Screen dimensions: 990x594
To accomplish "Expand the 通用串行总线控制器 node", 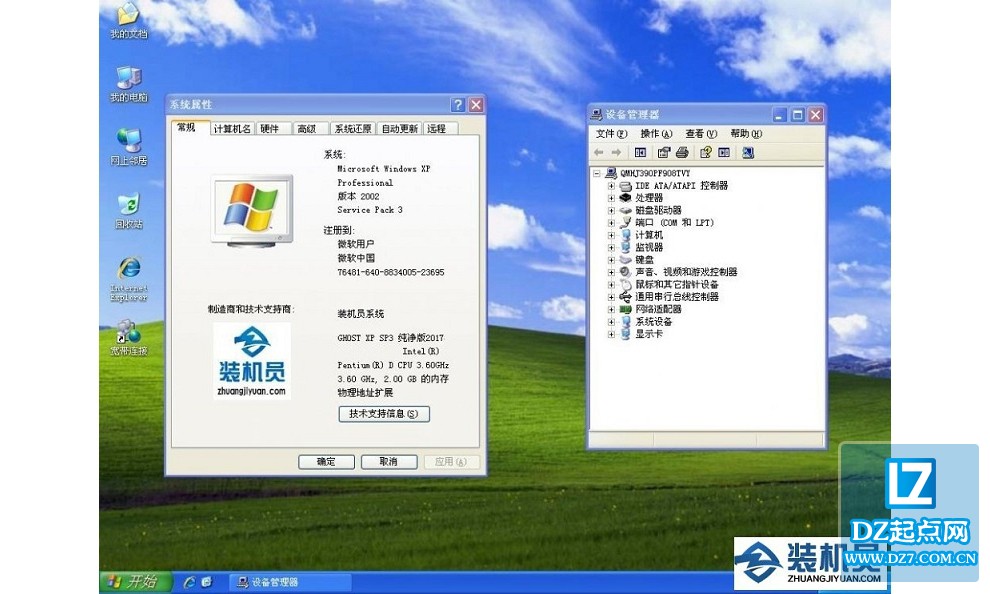I will (611, 297).
